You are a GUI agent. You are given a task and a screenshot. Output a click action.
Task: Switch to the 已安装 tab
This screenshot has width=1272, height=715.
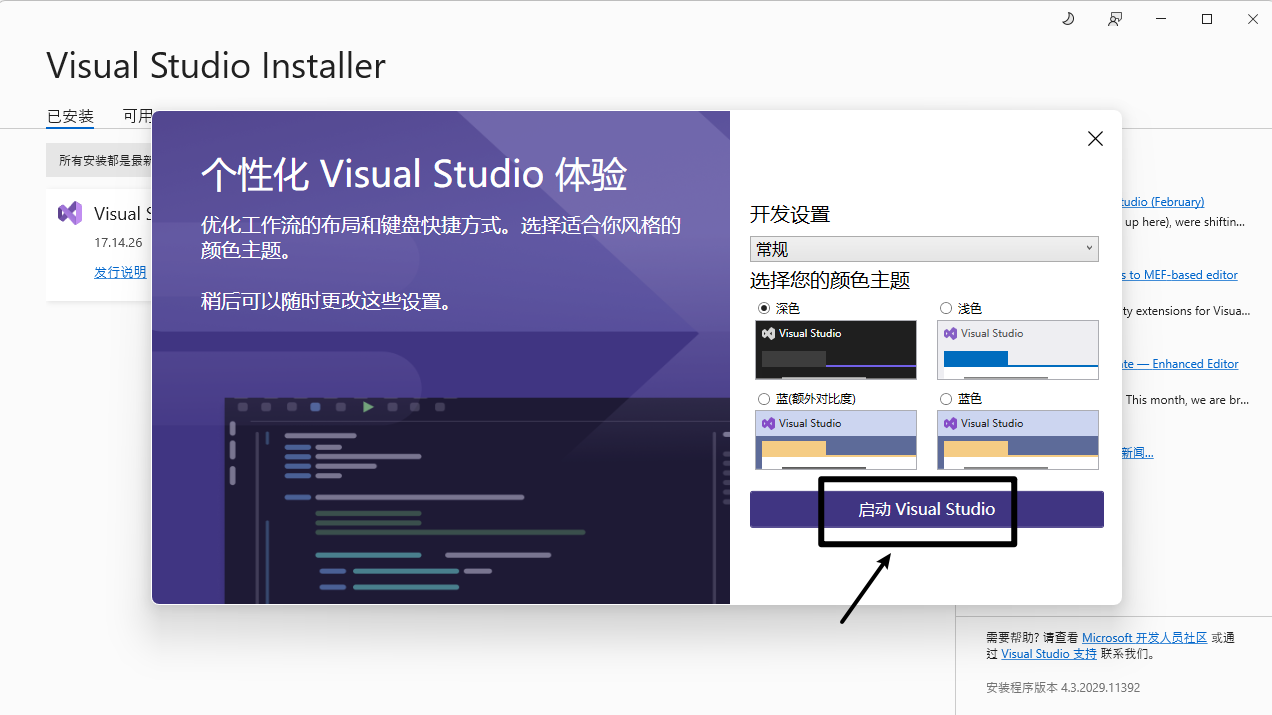click(x=70, y=116)
